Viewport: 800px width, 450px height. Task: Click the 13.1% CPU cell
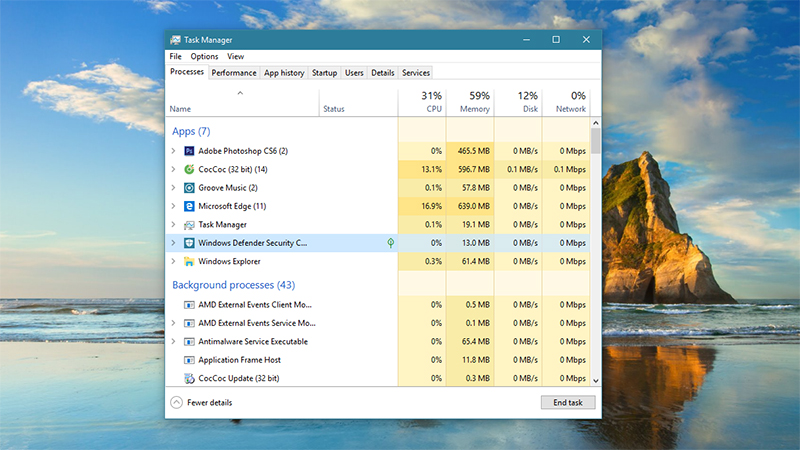click(422, 169)
